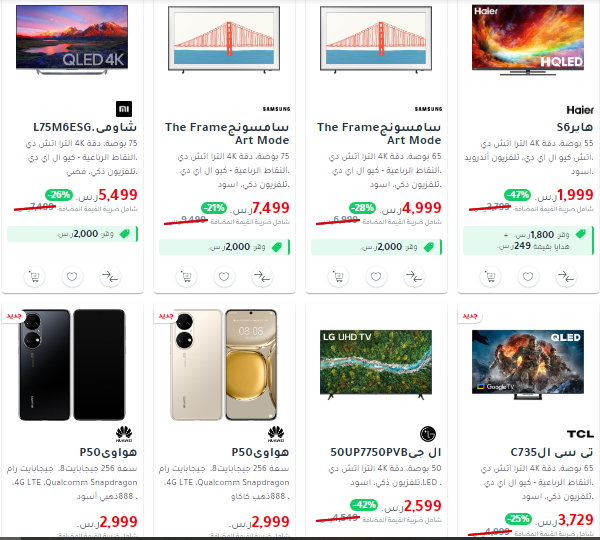The height and width of the screenshot is (540, 600).
Task: Open the LG 50UP7750PVB product title
Action: [386, 452]
